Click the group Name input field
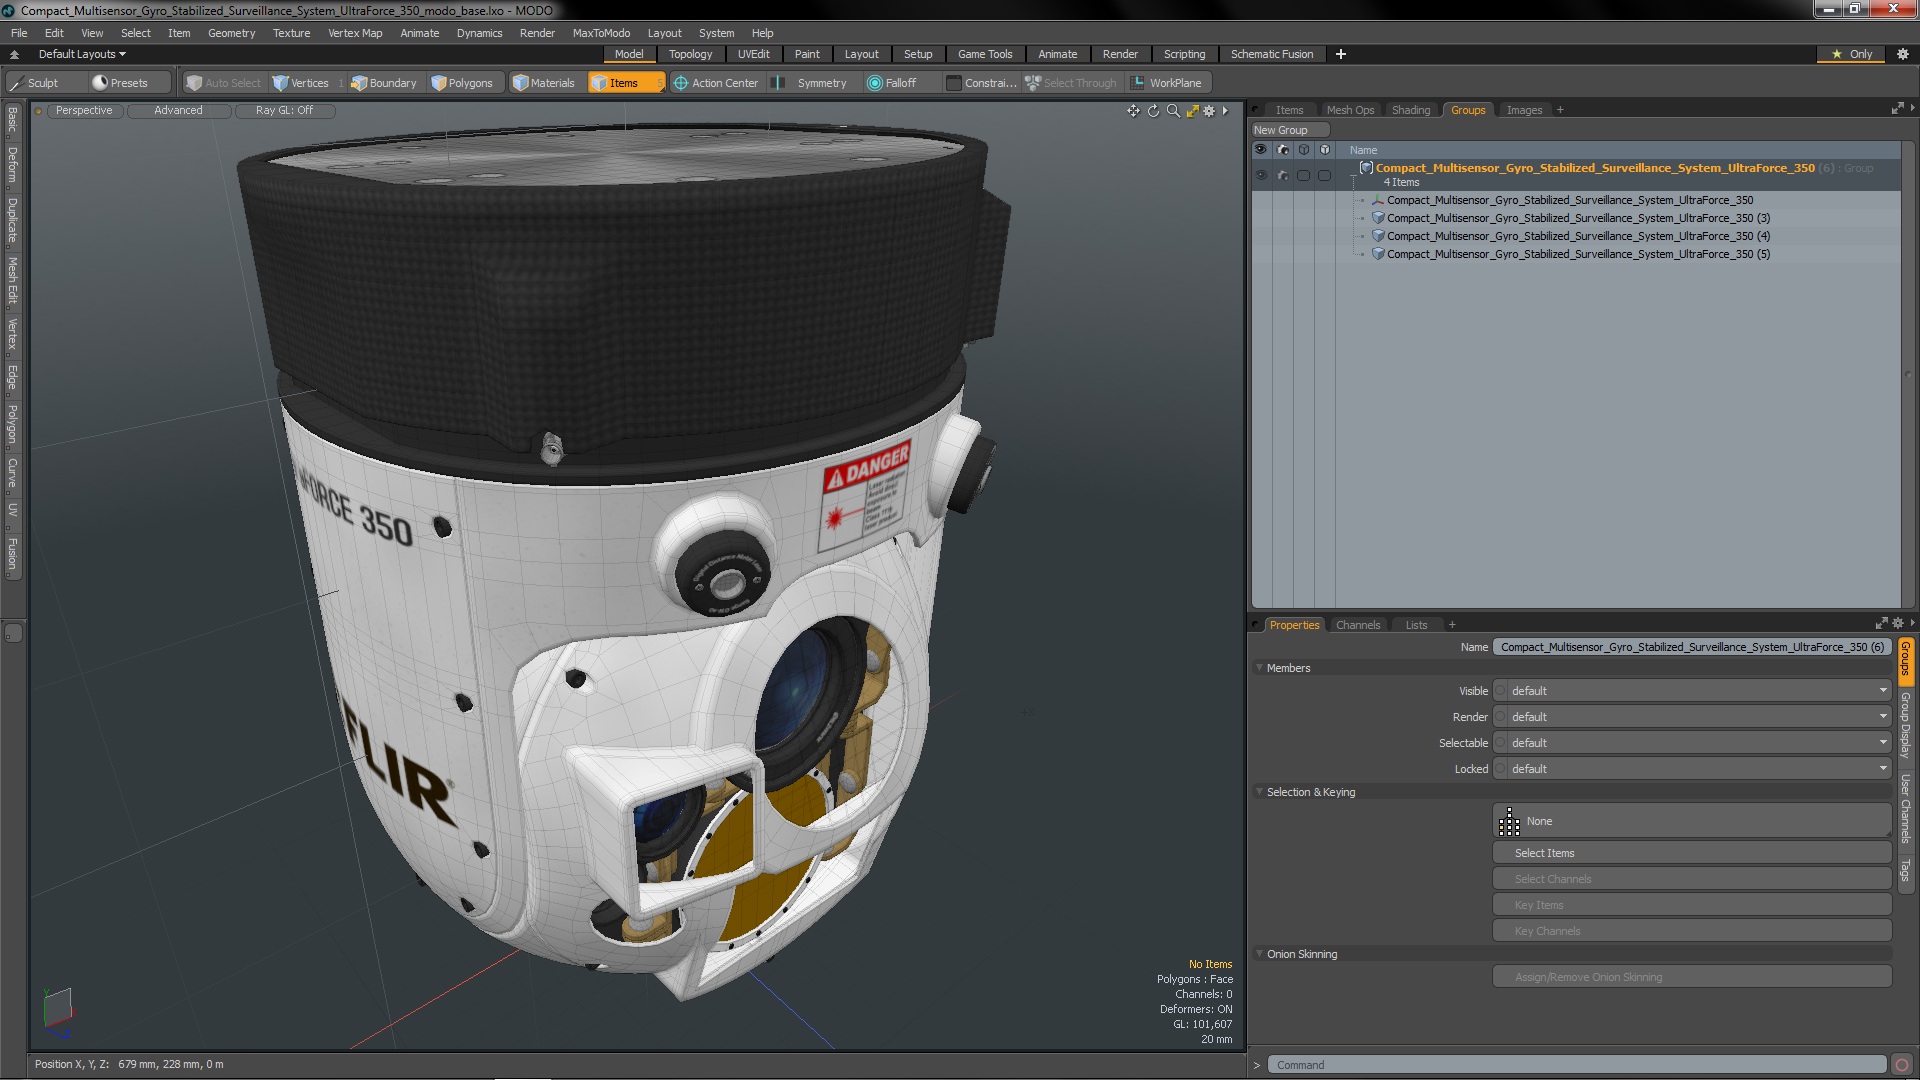The image size is (1920, 1080). (x=1692, y=647)
